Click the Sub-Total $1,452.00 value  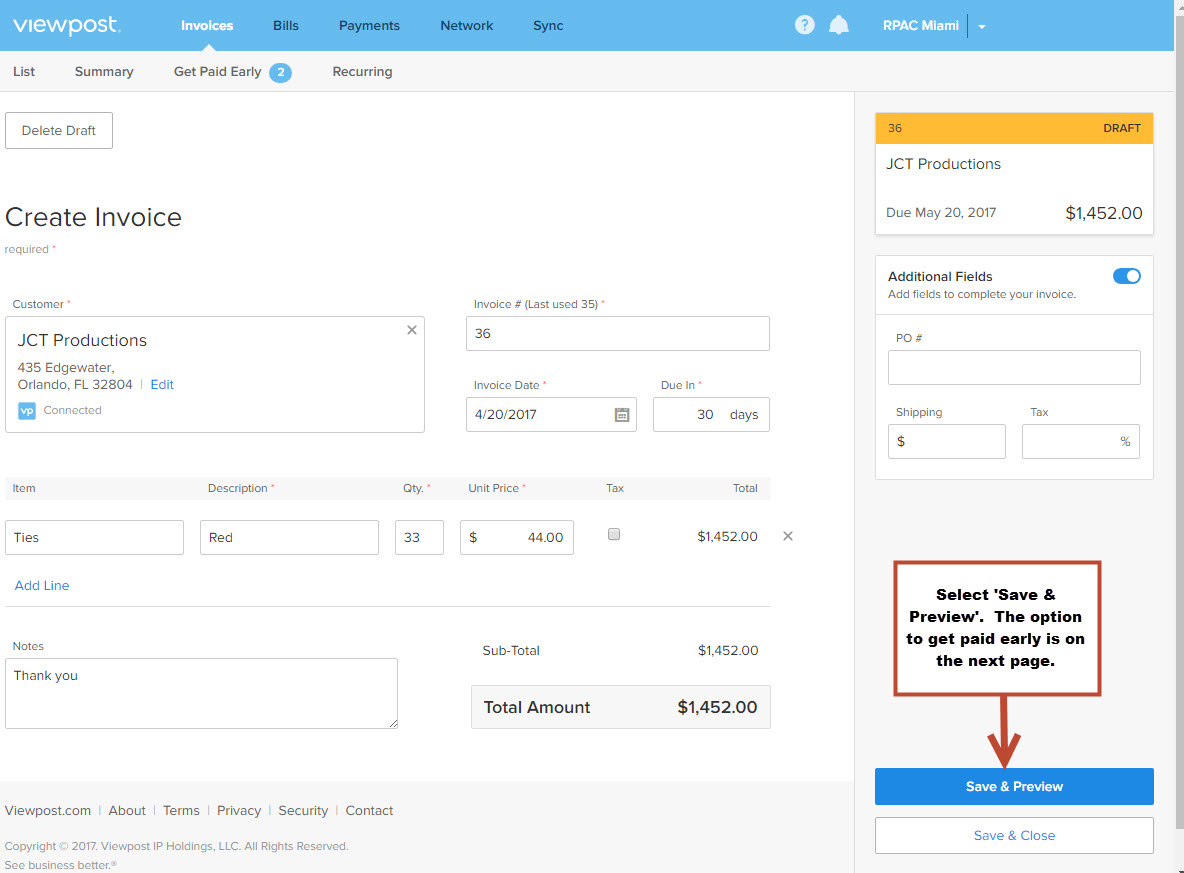pyautogui.click(x=728, y=651)
